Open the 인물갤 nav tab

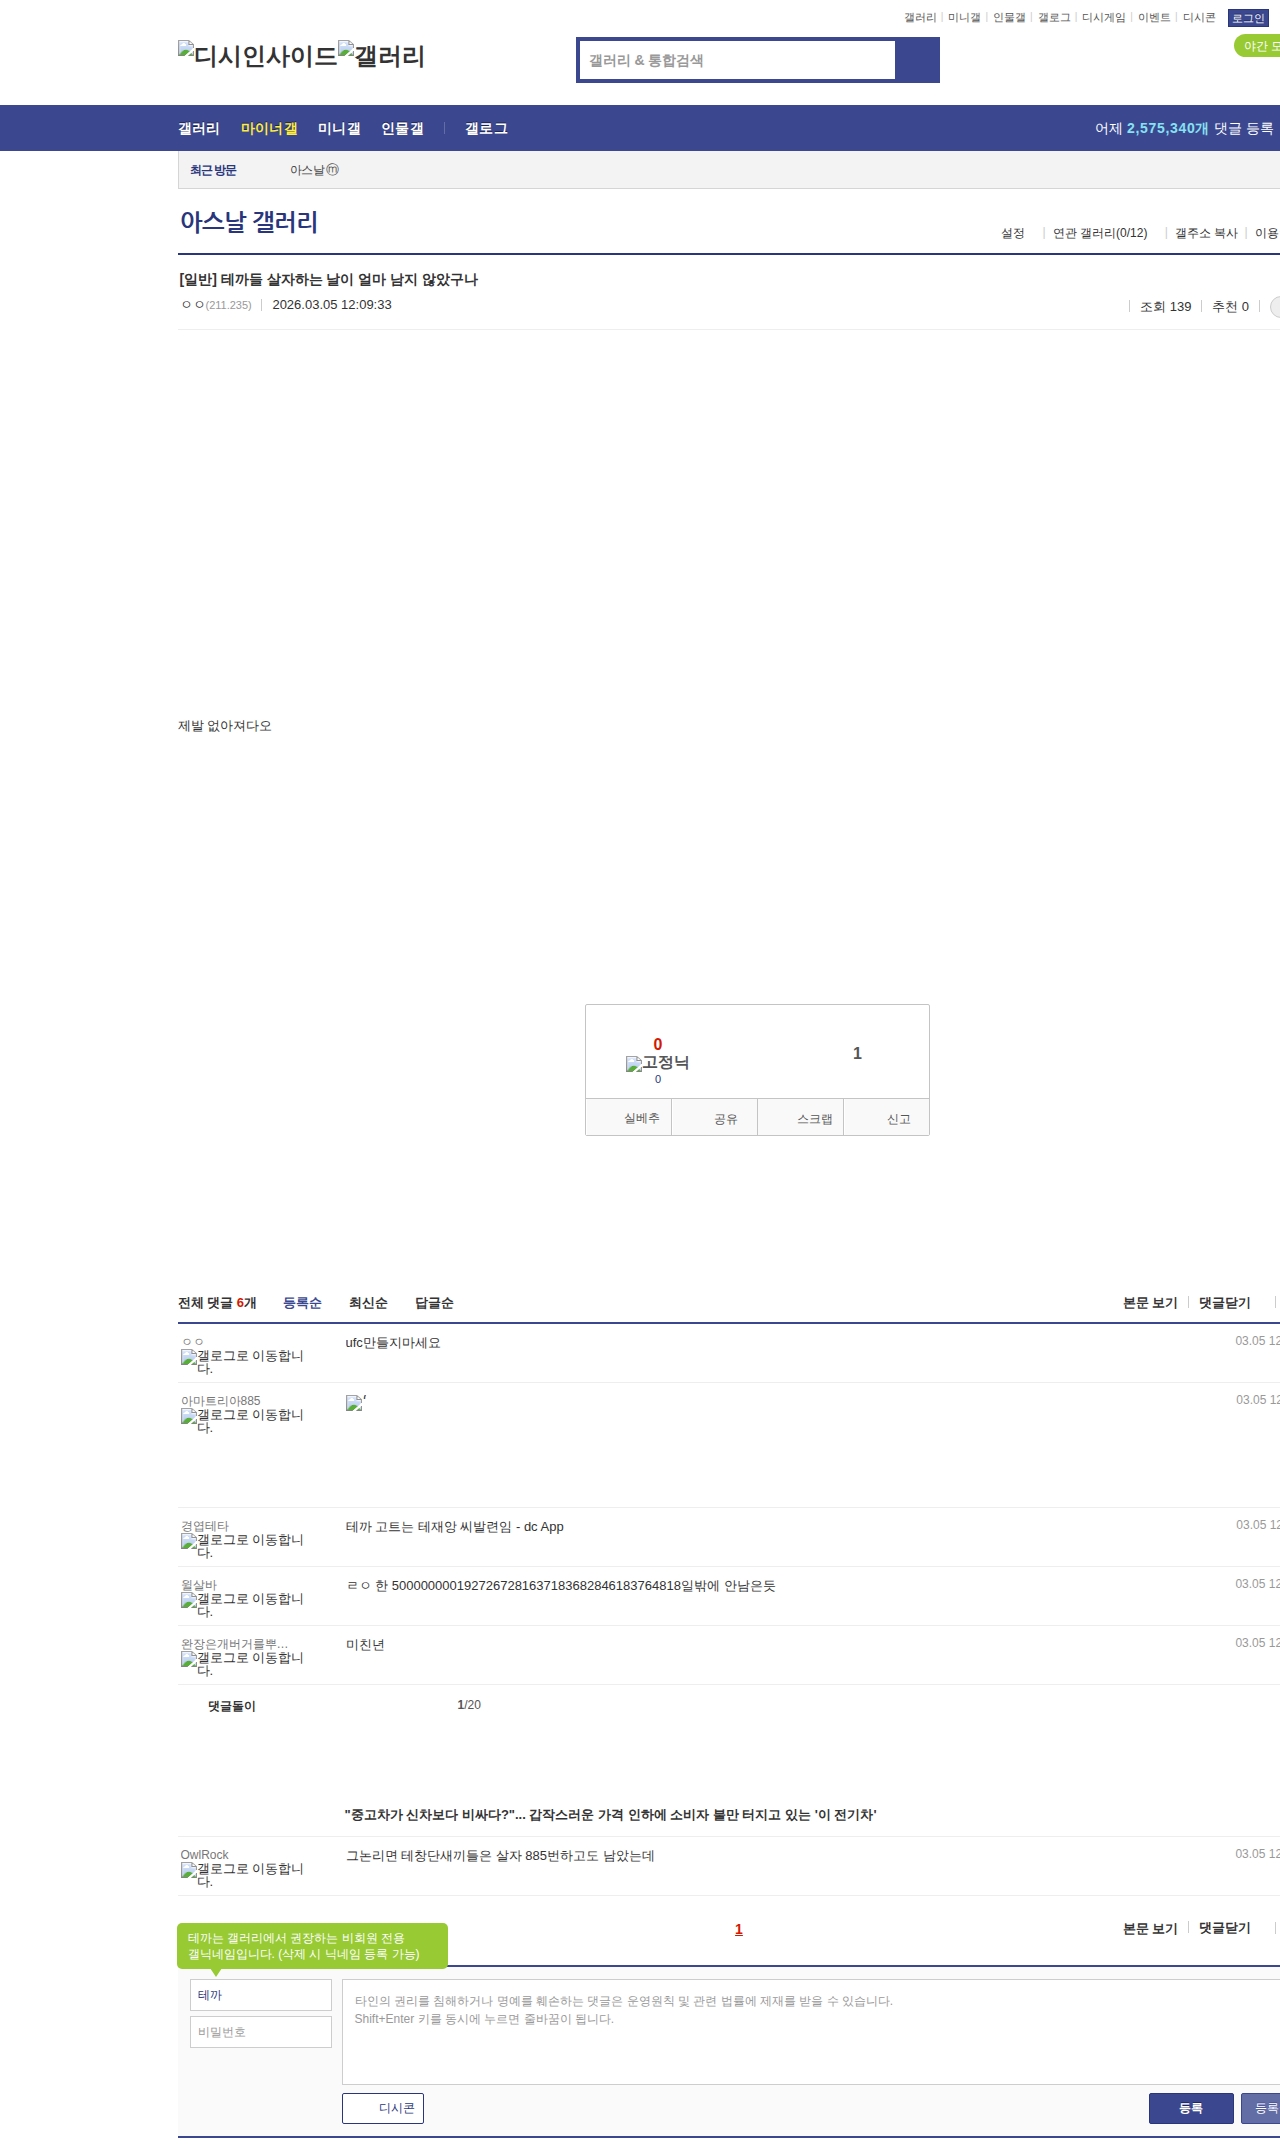[402, 128]
